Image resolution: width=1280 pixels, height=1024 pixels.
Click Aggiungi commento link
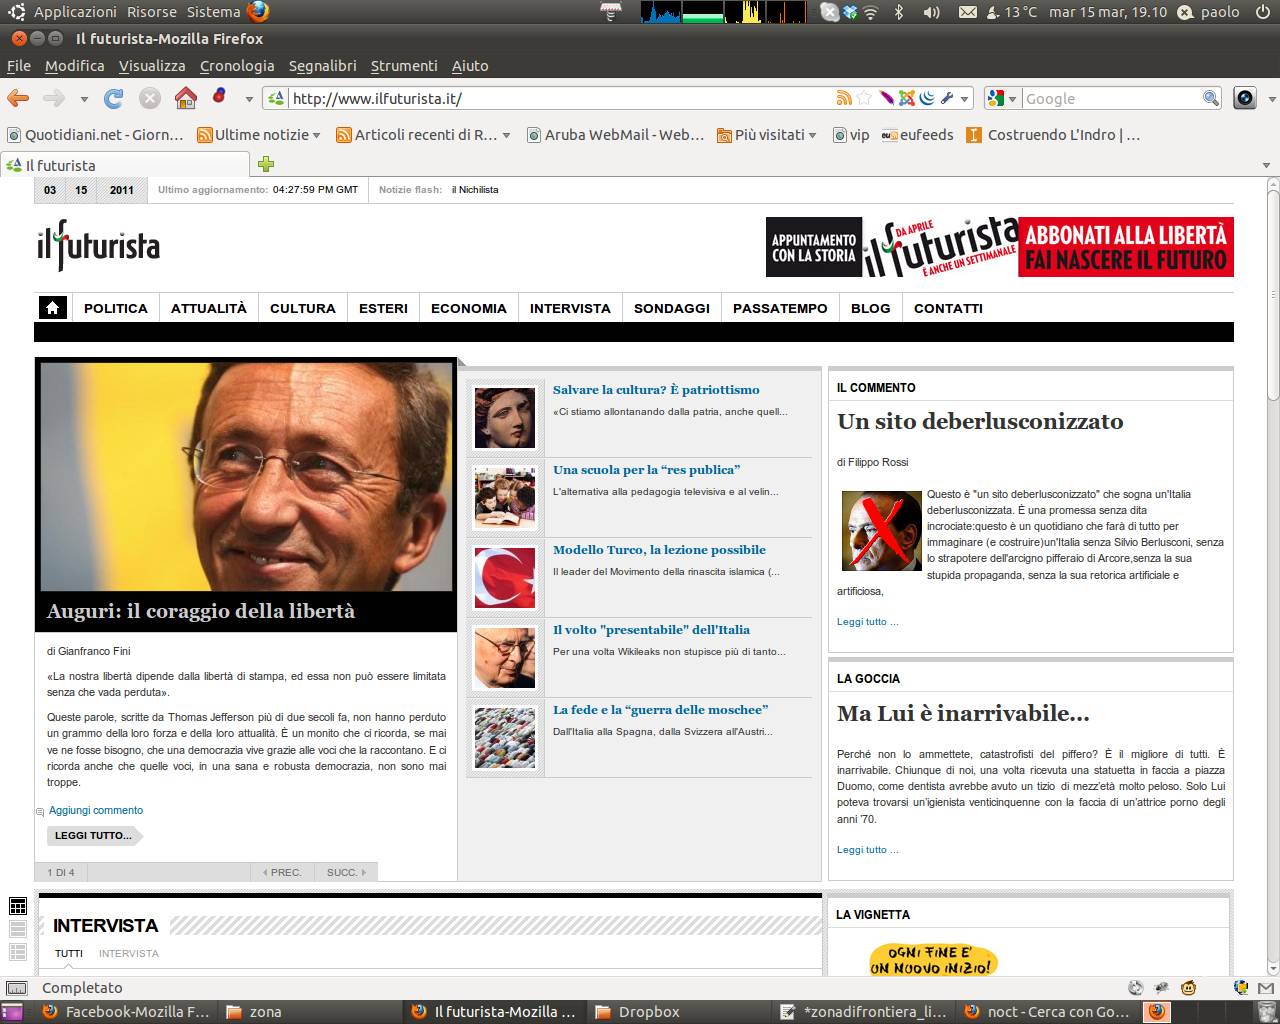click(96, 810)
